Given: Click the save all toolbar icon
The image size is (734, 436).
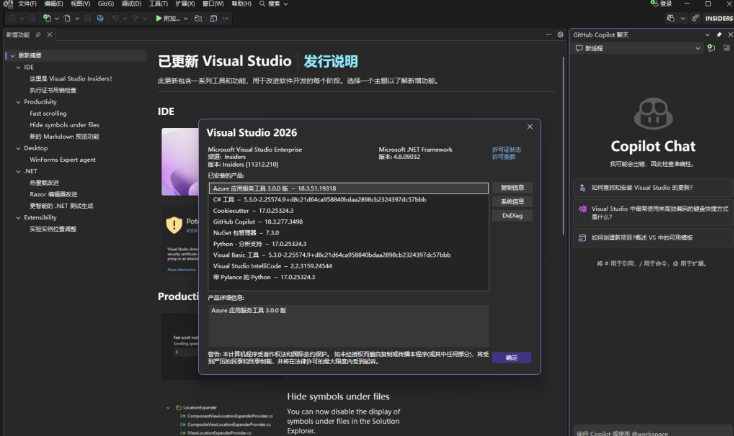Looking at the screenshot, I should 100,18.
